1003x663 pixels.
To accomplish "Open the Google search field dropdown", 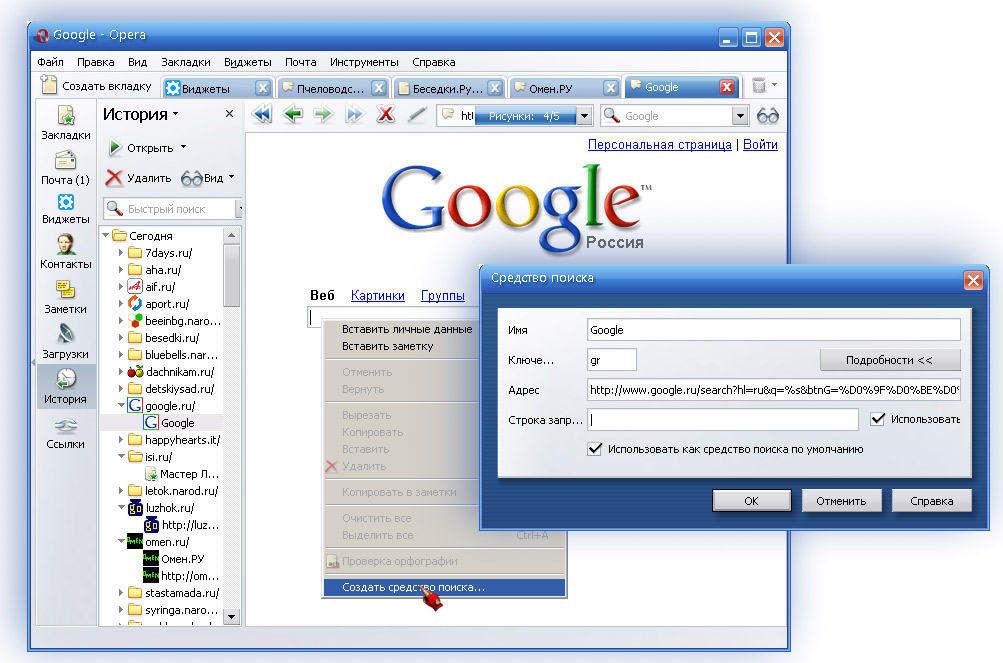I will (x=740, y=116).
